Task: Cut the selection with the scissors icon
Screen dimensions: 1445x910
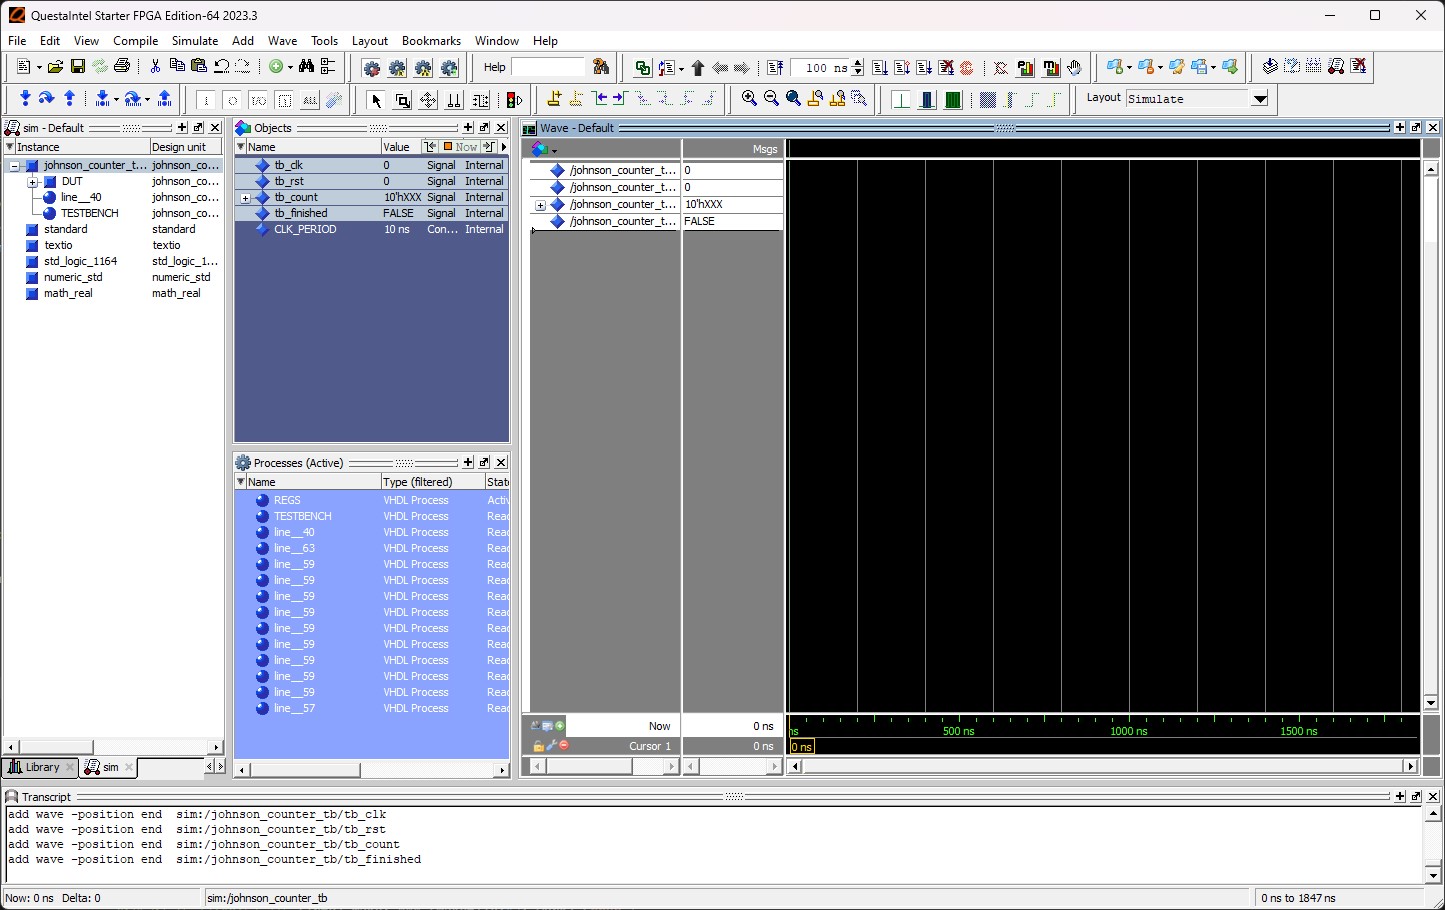Action: pos(155,67)
